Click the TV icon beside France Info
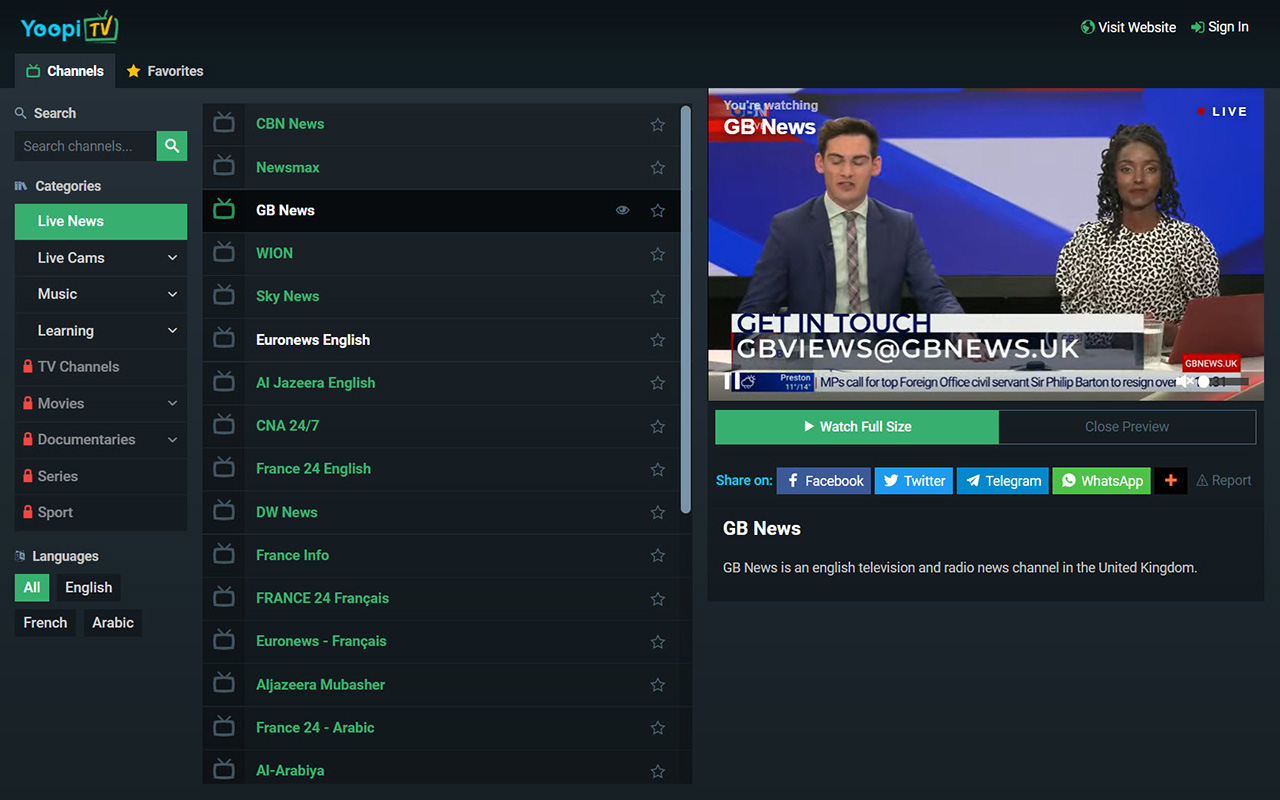The width and height of the screenshot is (1280, 800). pos(224,554)
